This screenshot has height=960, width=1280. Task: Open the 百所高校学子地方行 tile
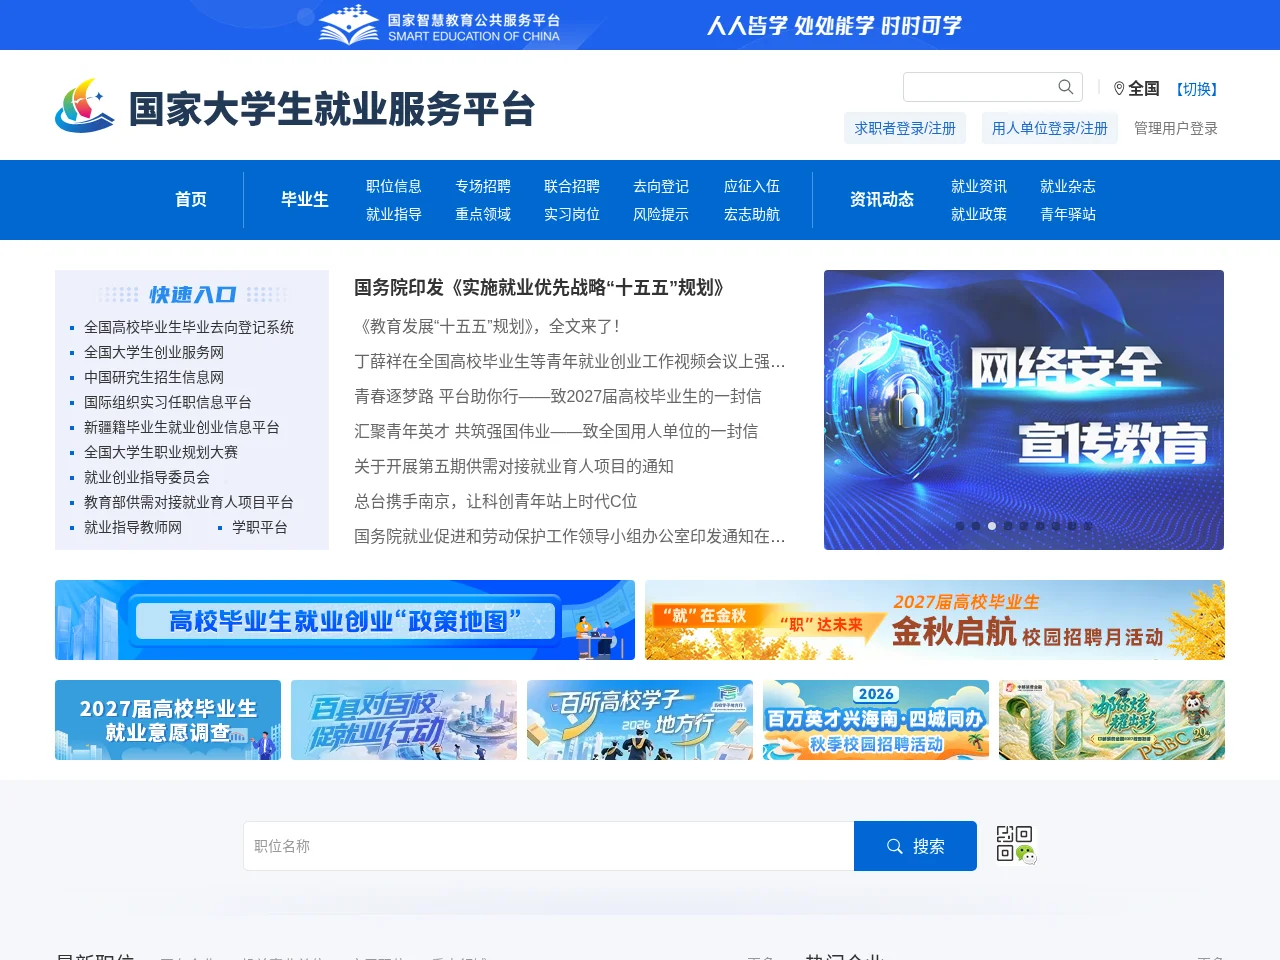tap(640, 720)
